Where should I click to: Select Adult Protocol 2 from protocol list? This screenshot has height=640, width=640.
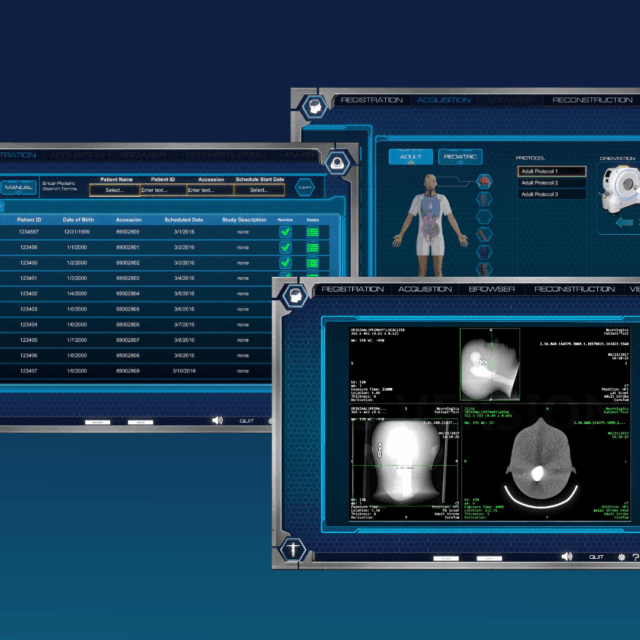551,183
